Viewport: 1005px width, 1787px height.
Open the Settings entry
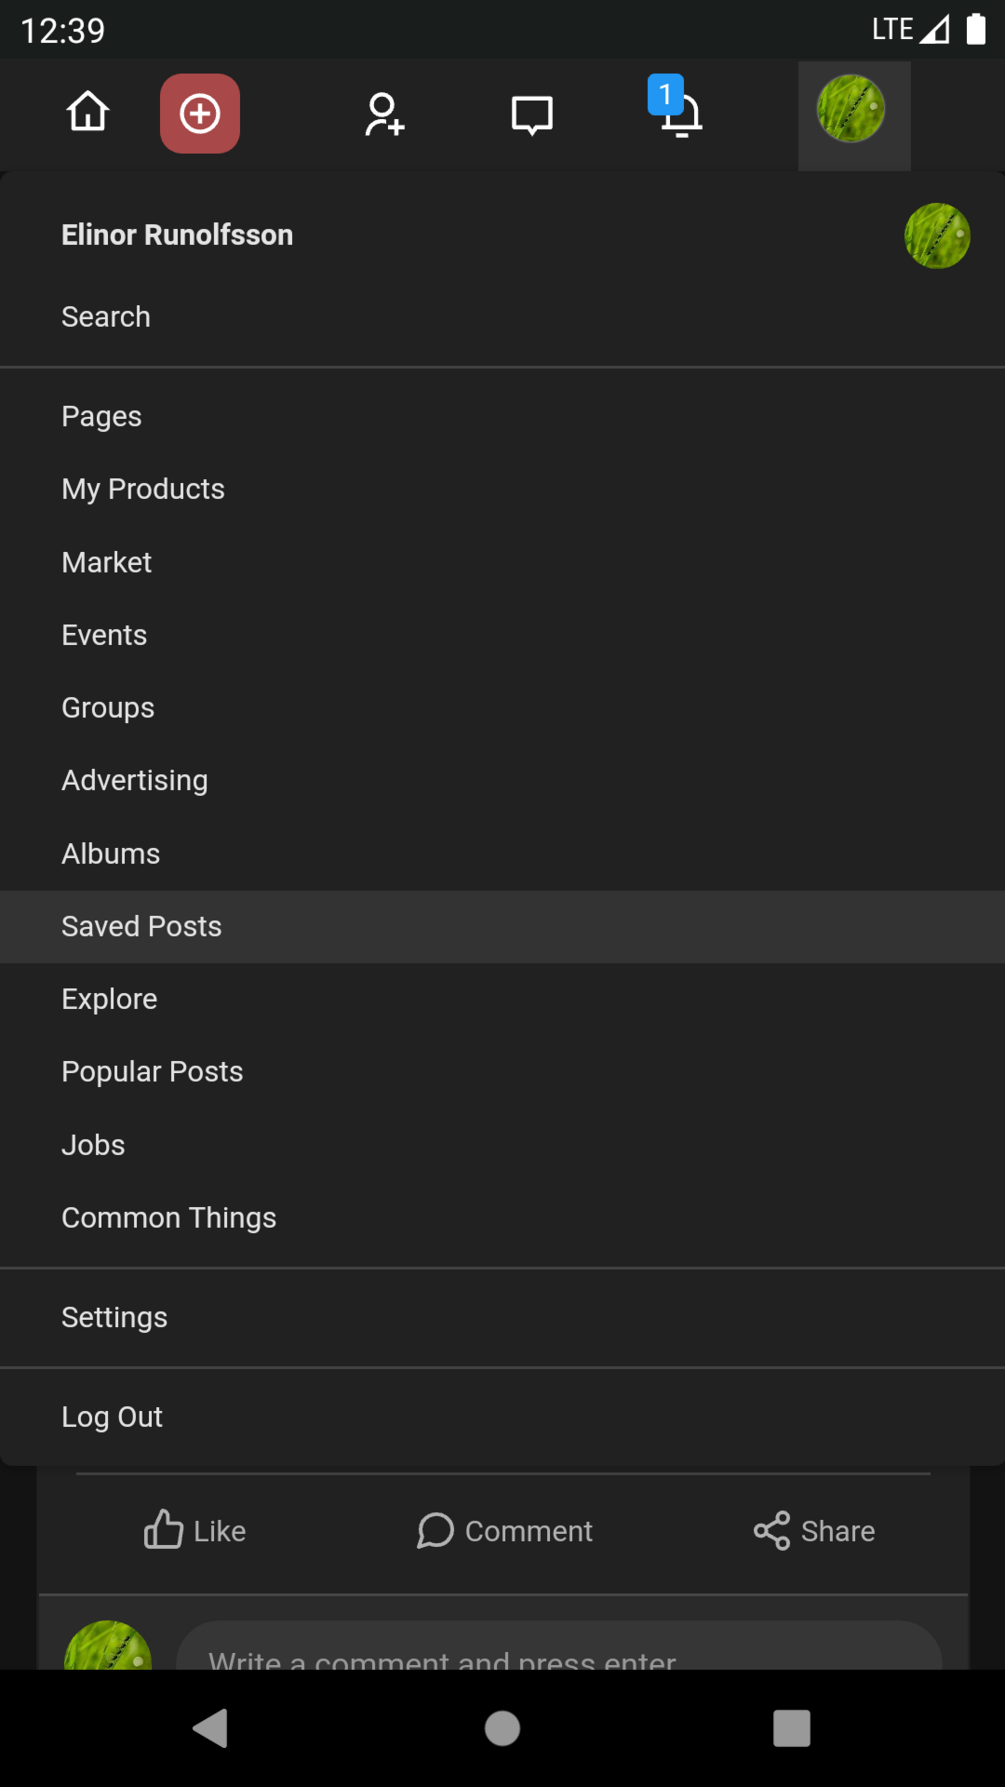coord(115,1317)
